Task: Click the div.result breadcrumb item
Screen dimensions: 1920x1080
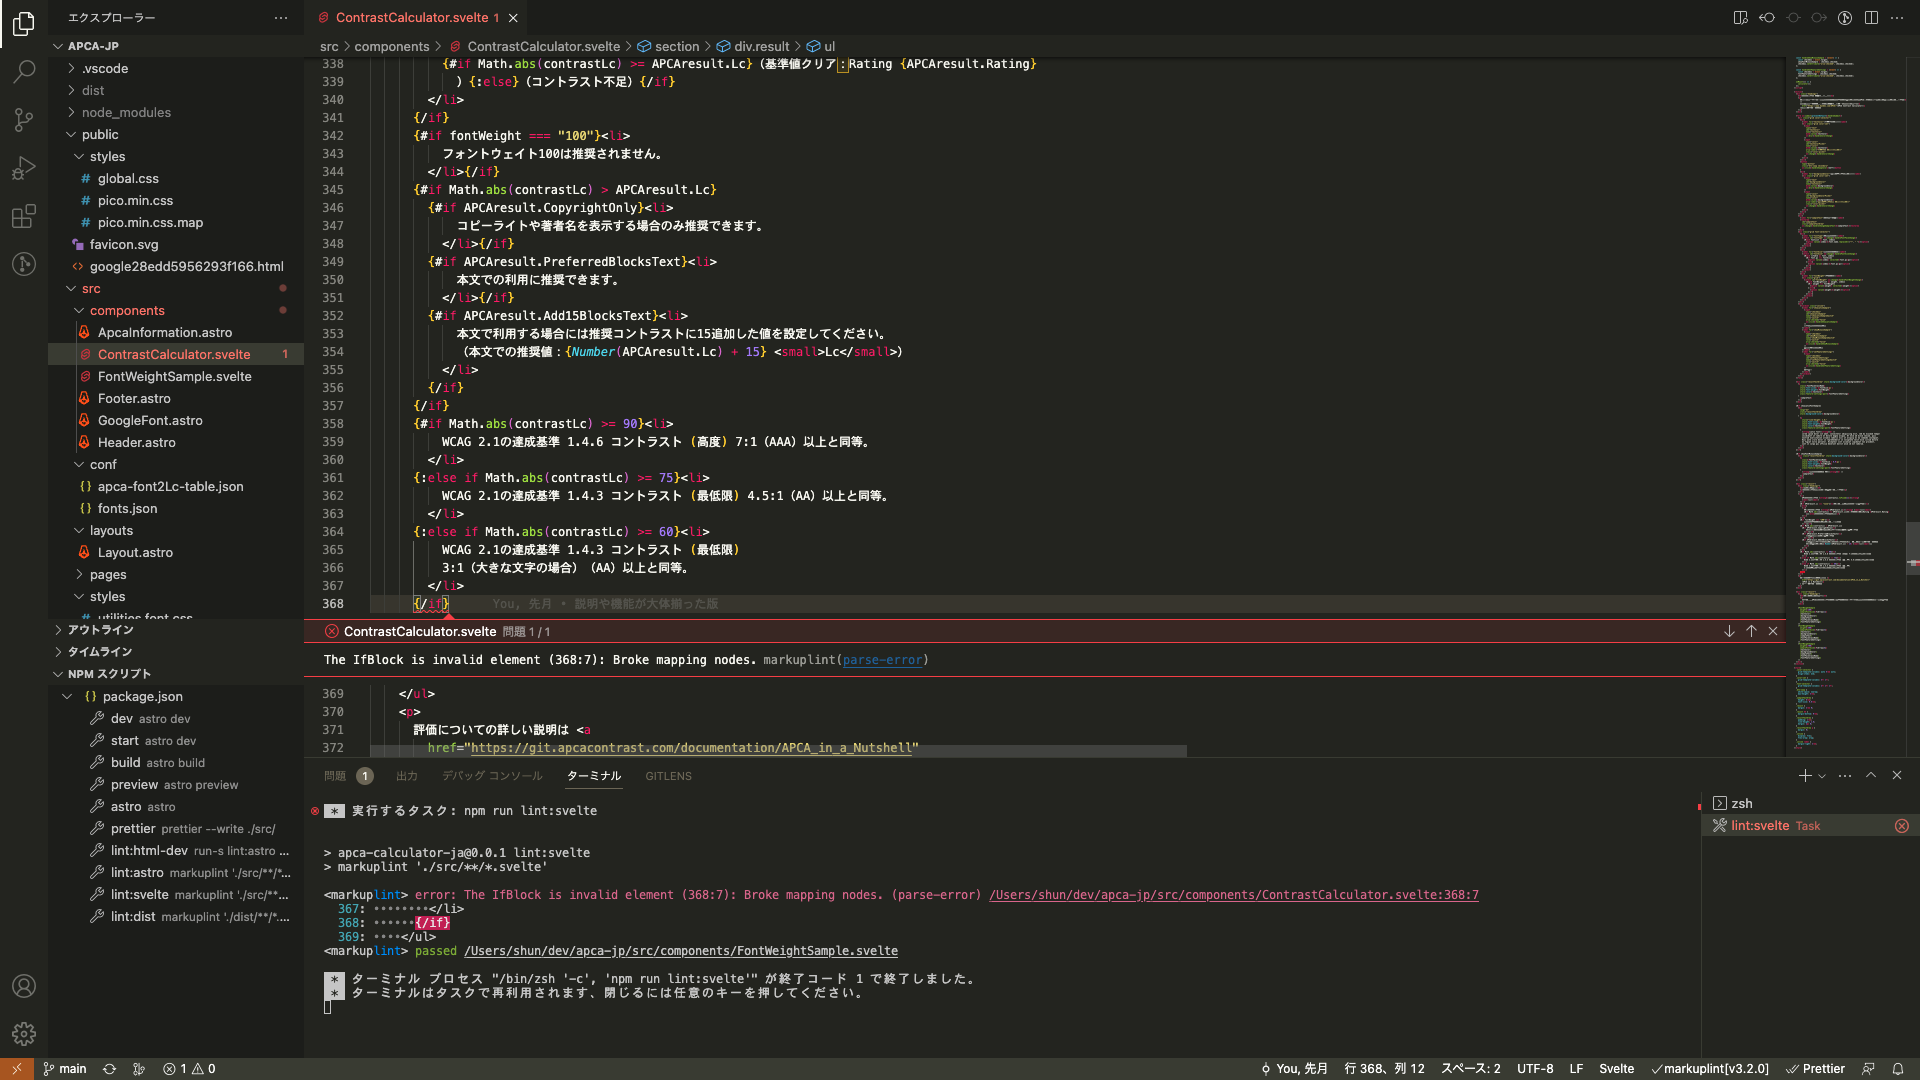Action: point(762,46)
